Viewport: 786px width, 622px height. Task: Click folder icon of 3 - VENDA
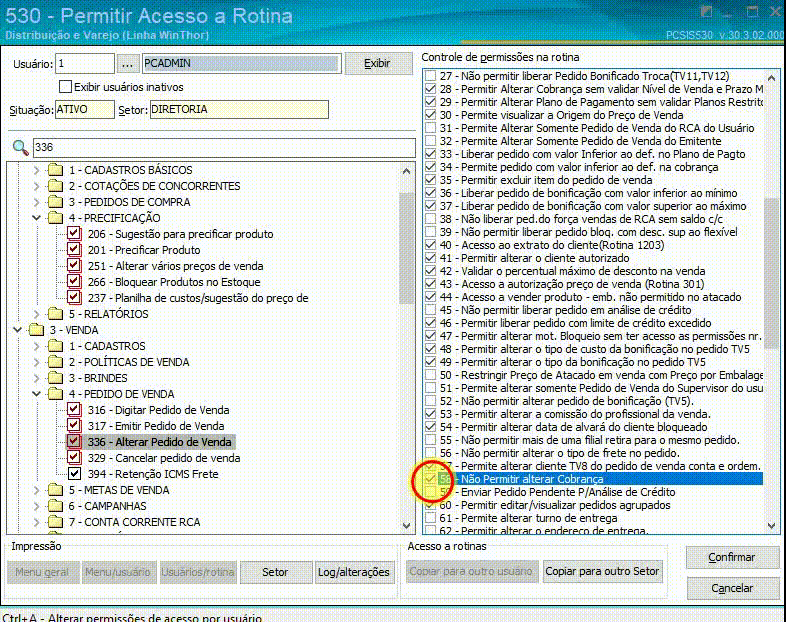point(37,330)
